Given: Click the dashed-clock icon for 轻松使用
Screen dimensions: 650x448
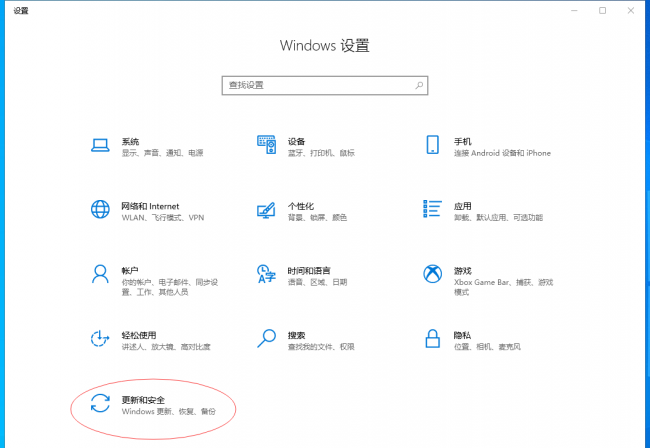Looking at the screenshot, I should (100, 339).
